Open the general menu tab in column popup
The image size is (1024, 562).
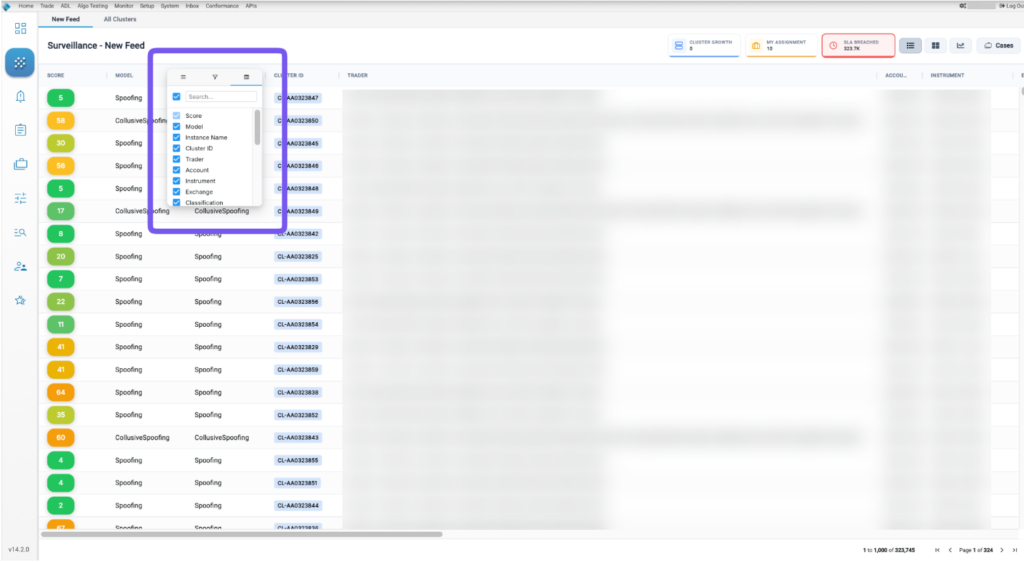(x=183, y=77)
